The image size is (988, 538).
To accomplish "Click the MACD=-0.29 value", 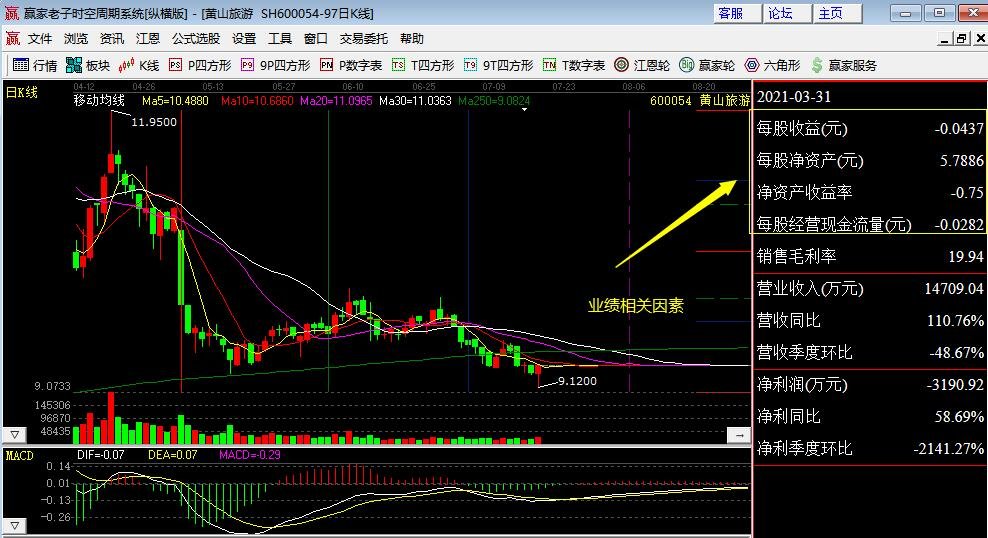I will pos(250,455).
